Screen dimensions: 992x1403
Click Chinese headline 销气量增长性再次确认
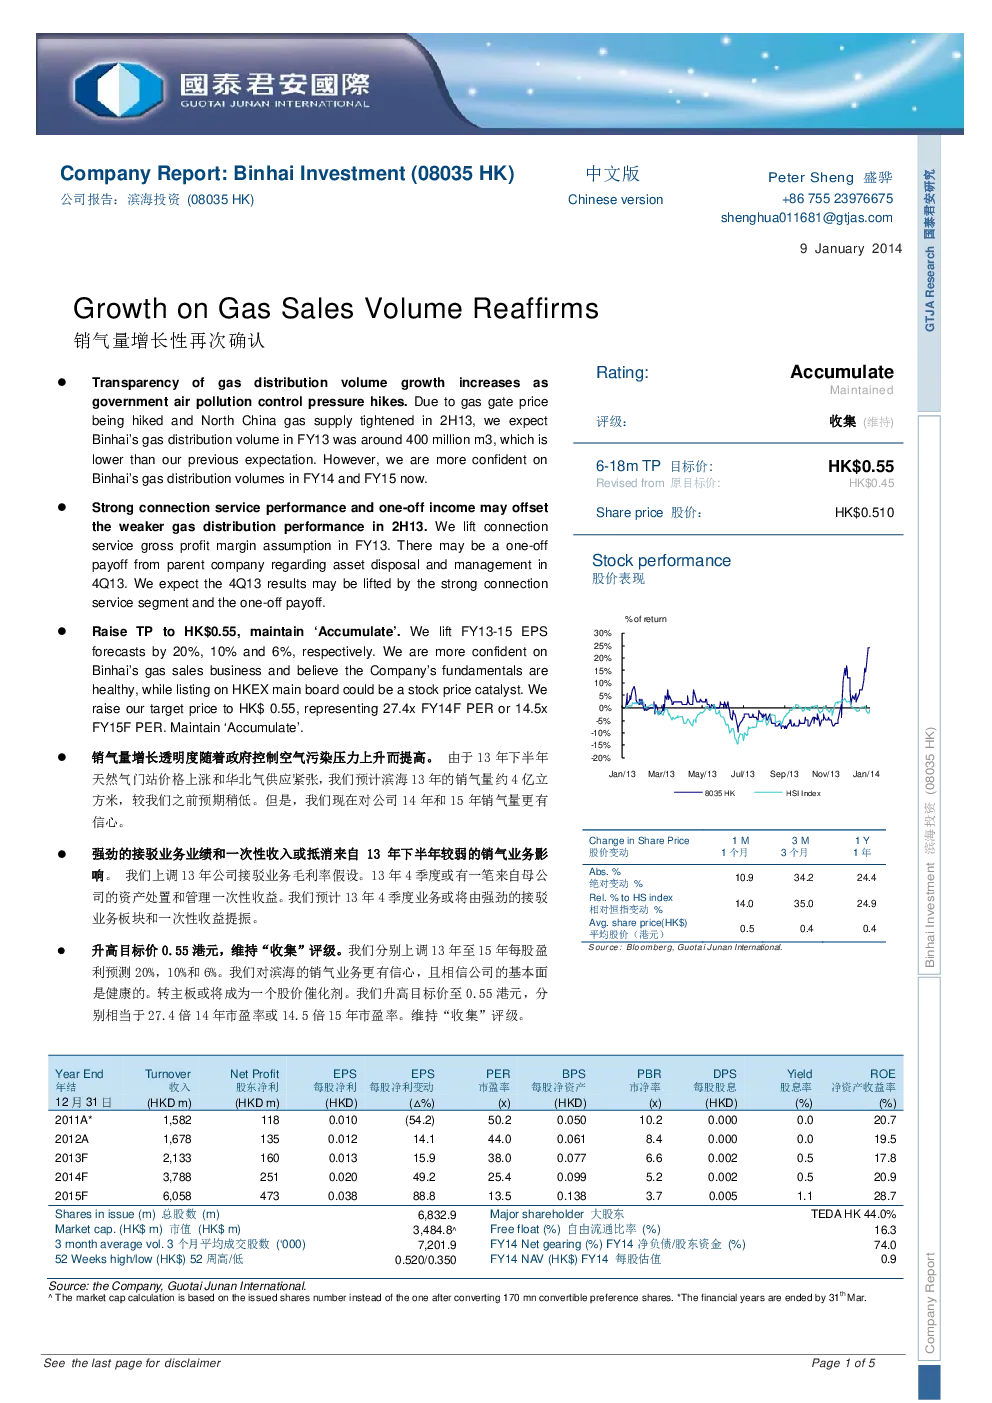[x=169, y=341]
